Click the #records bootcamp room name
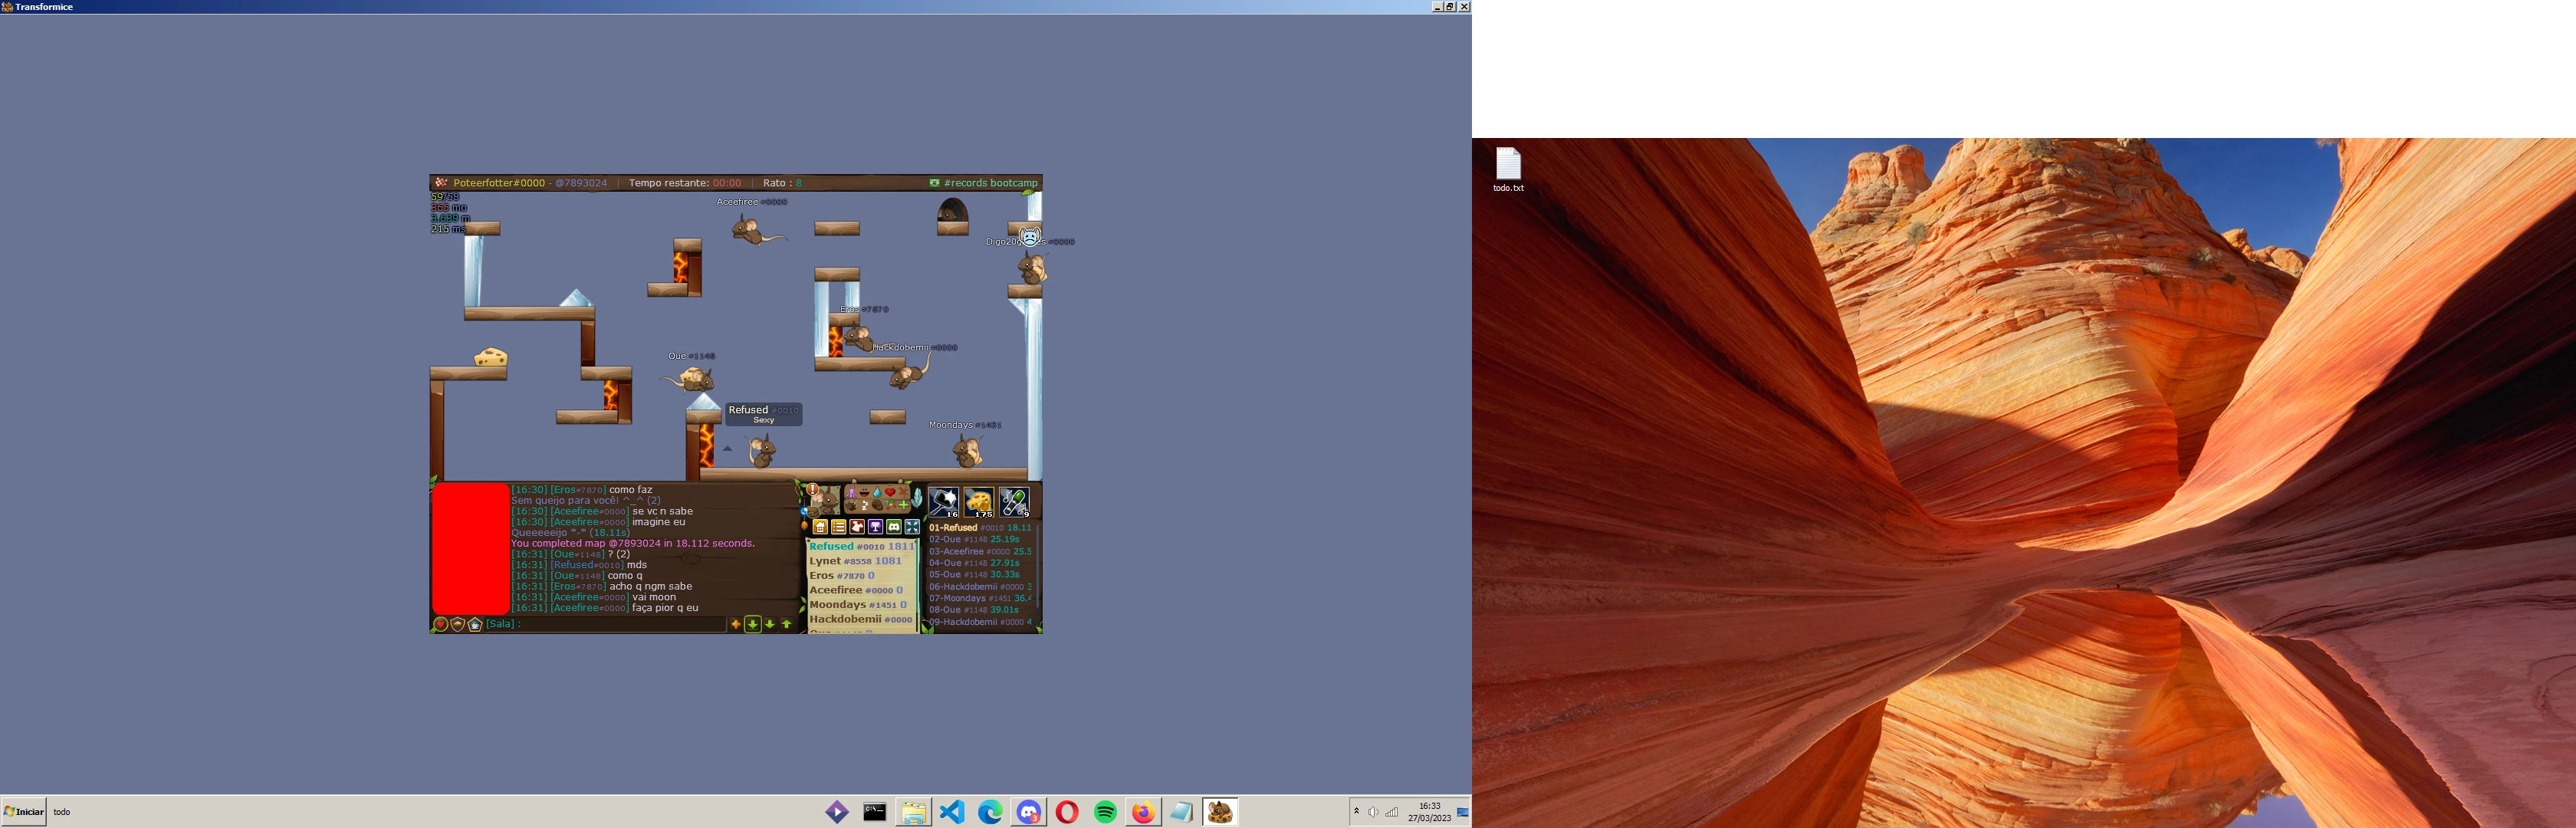2576x828 pixels. point(990,183)
